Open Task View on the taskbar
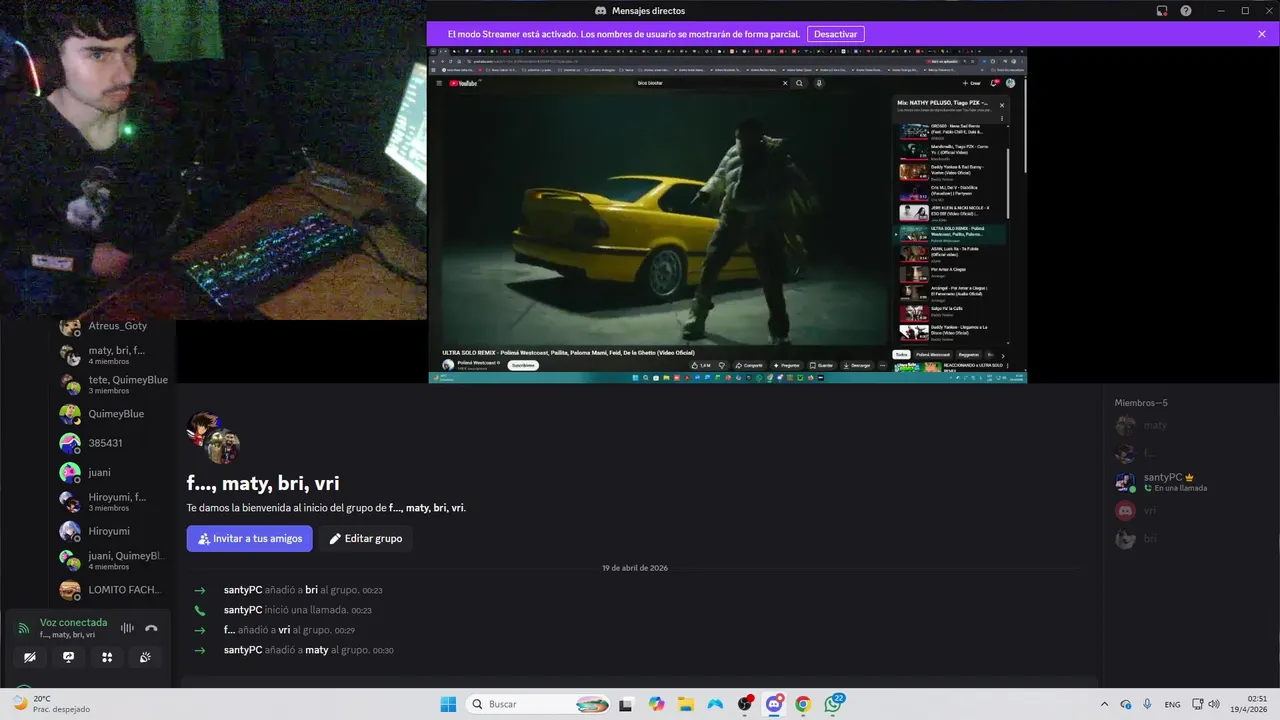Image resolution: width=1280 pixels, height=720 pixels. (x=626, y=704)
